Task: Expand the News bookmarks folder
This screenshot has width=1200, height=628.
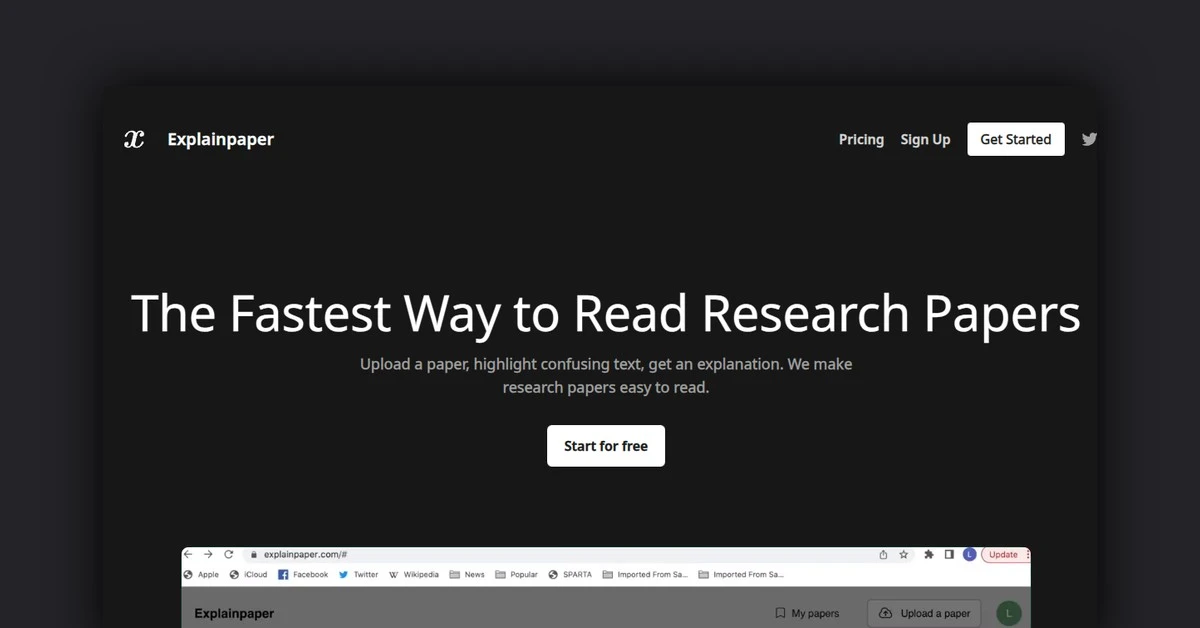Action: pyautogui.click(x=467, y=574)
